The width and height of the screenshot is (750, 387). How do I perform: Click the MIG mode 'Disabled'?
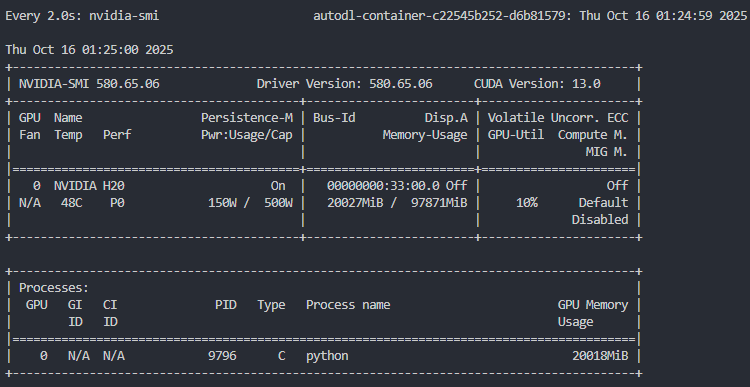click(x=600, y=220)
